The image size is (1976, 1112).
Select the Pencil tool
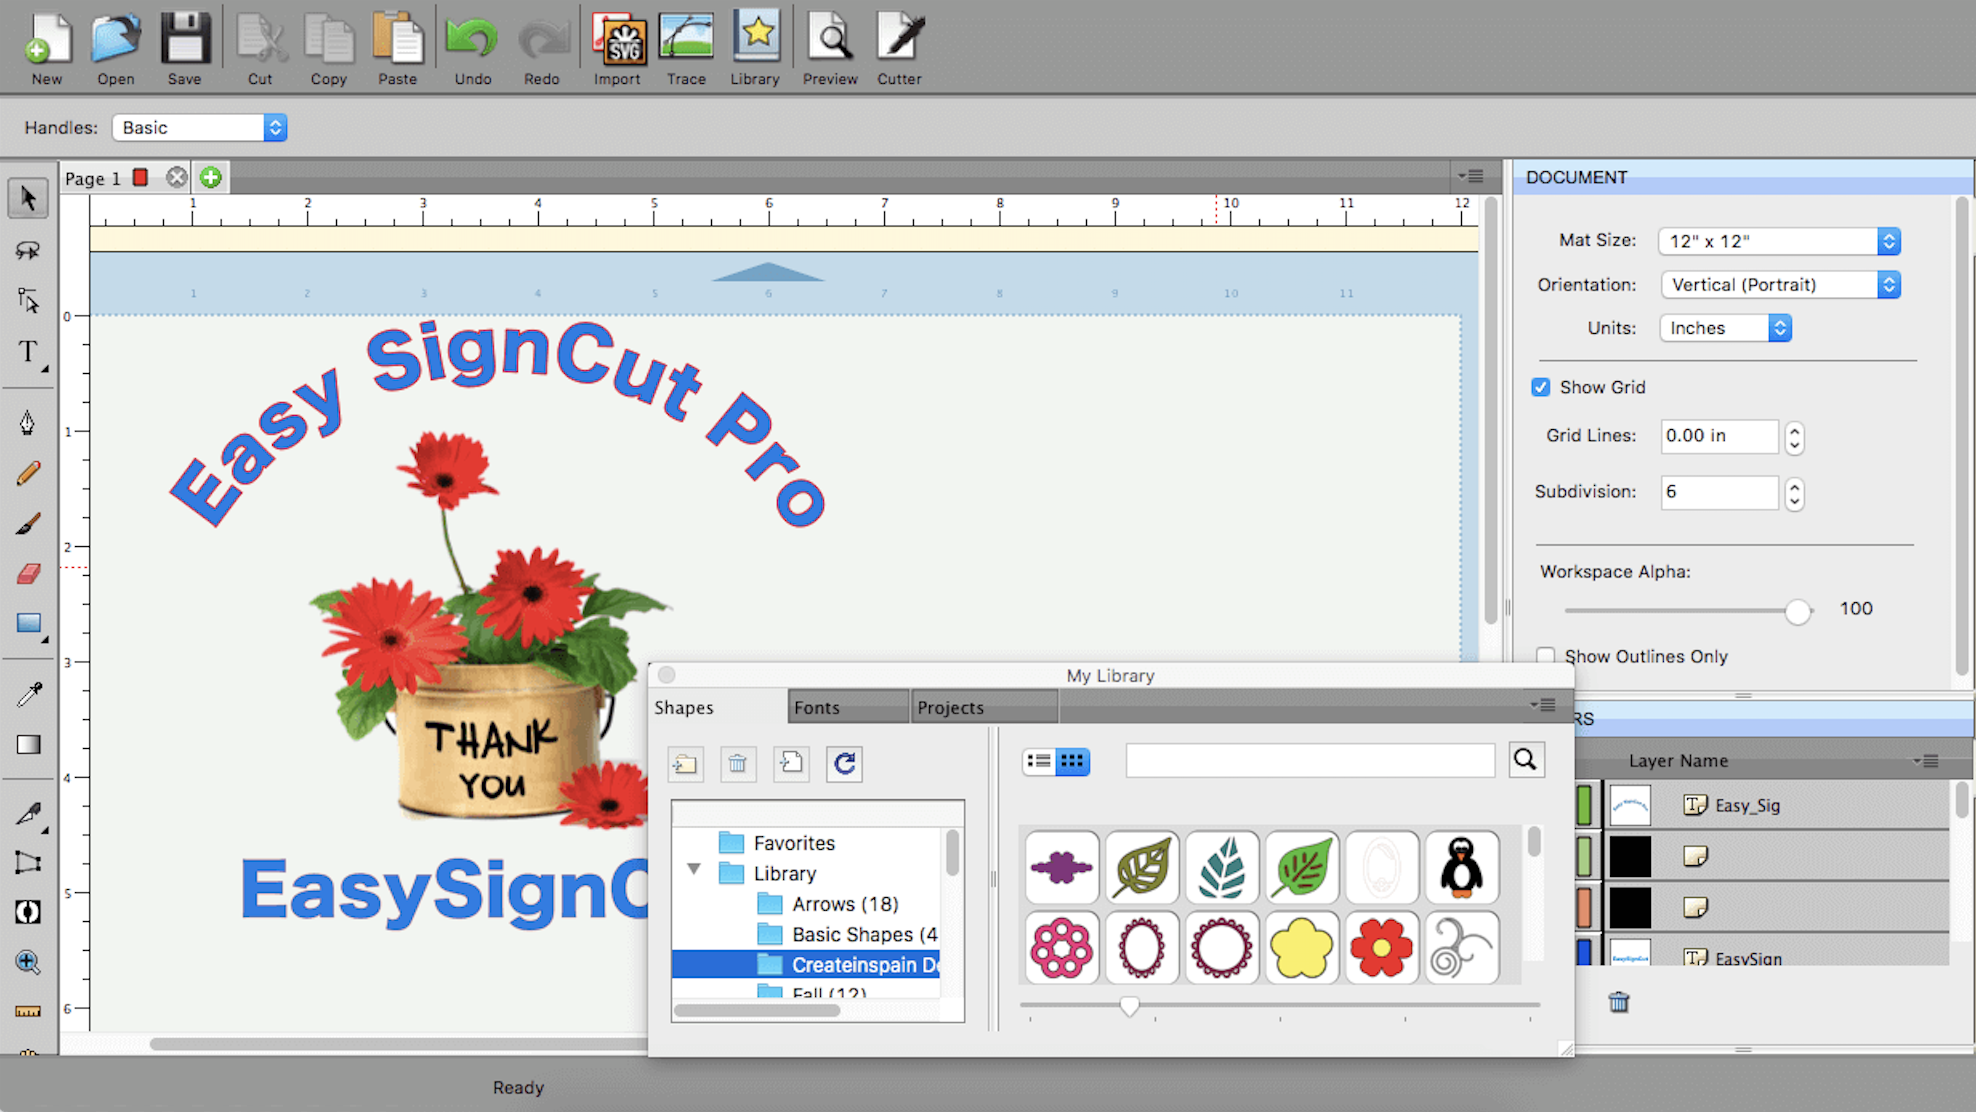pyautogui.click(x=28, y=473)
